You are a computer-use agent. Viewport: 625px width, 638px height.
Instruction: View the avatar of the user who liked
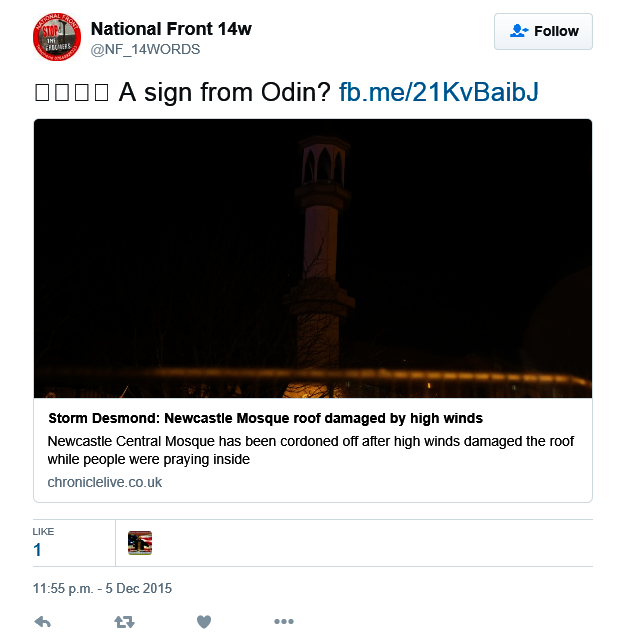140,543
